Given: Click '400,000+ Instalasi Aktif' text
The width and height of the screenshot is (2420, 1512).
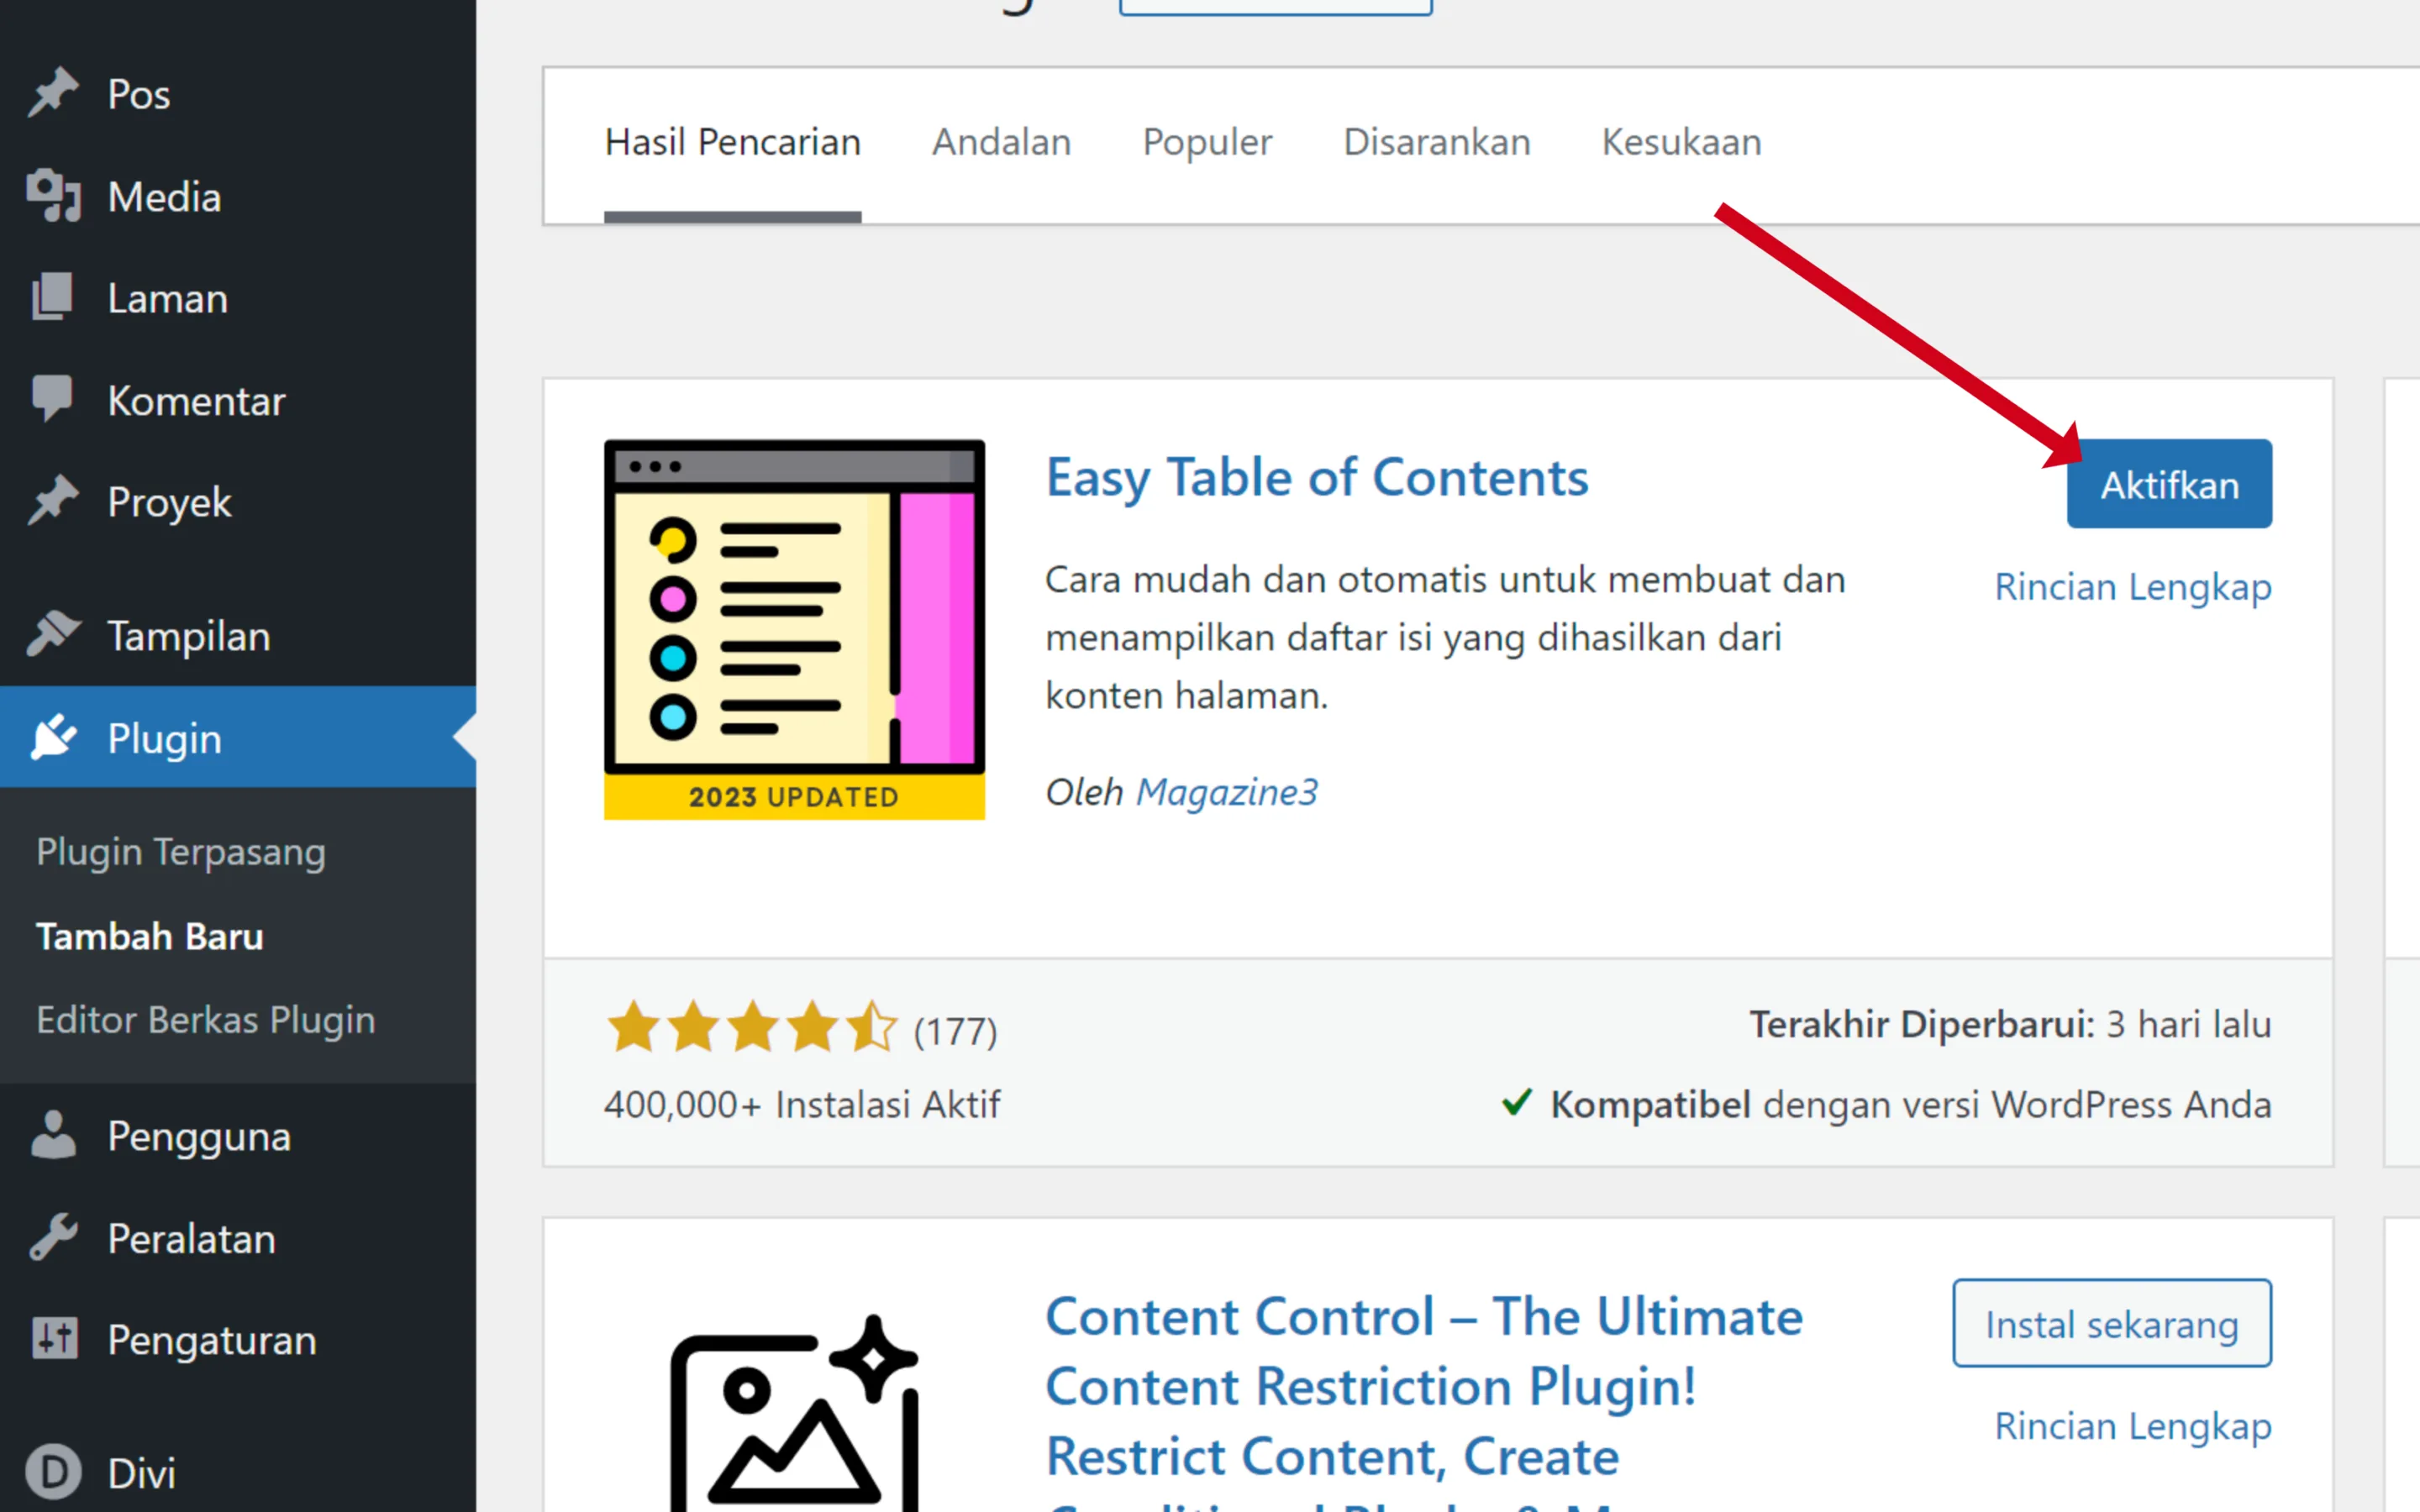Looking at the screenshot, I should pyautogui.click(x=802, y=1104).
